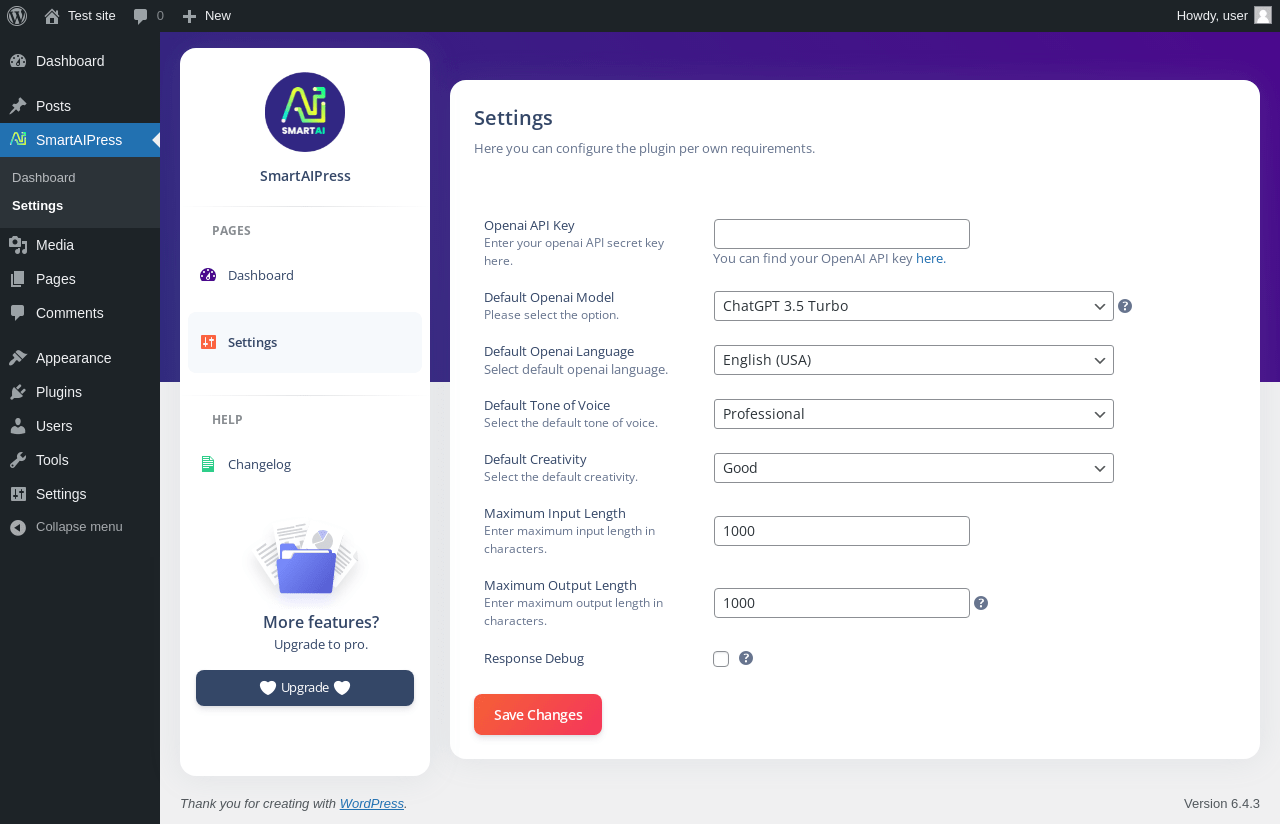Click the Comments icon in sidebar
The height and width of the screenshot is (824, 1280).
click(x=18, y=313)
